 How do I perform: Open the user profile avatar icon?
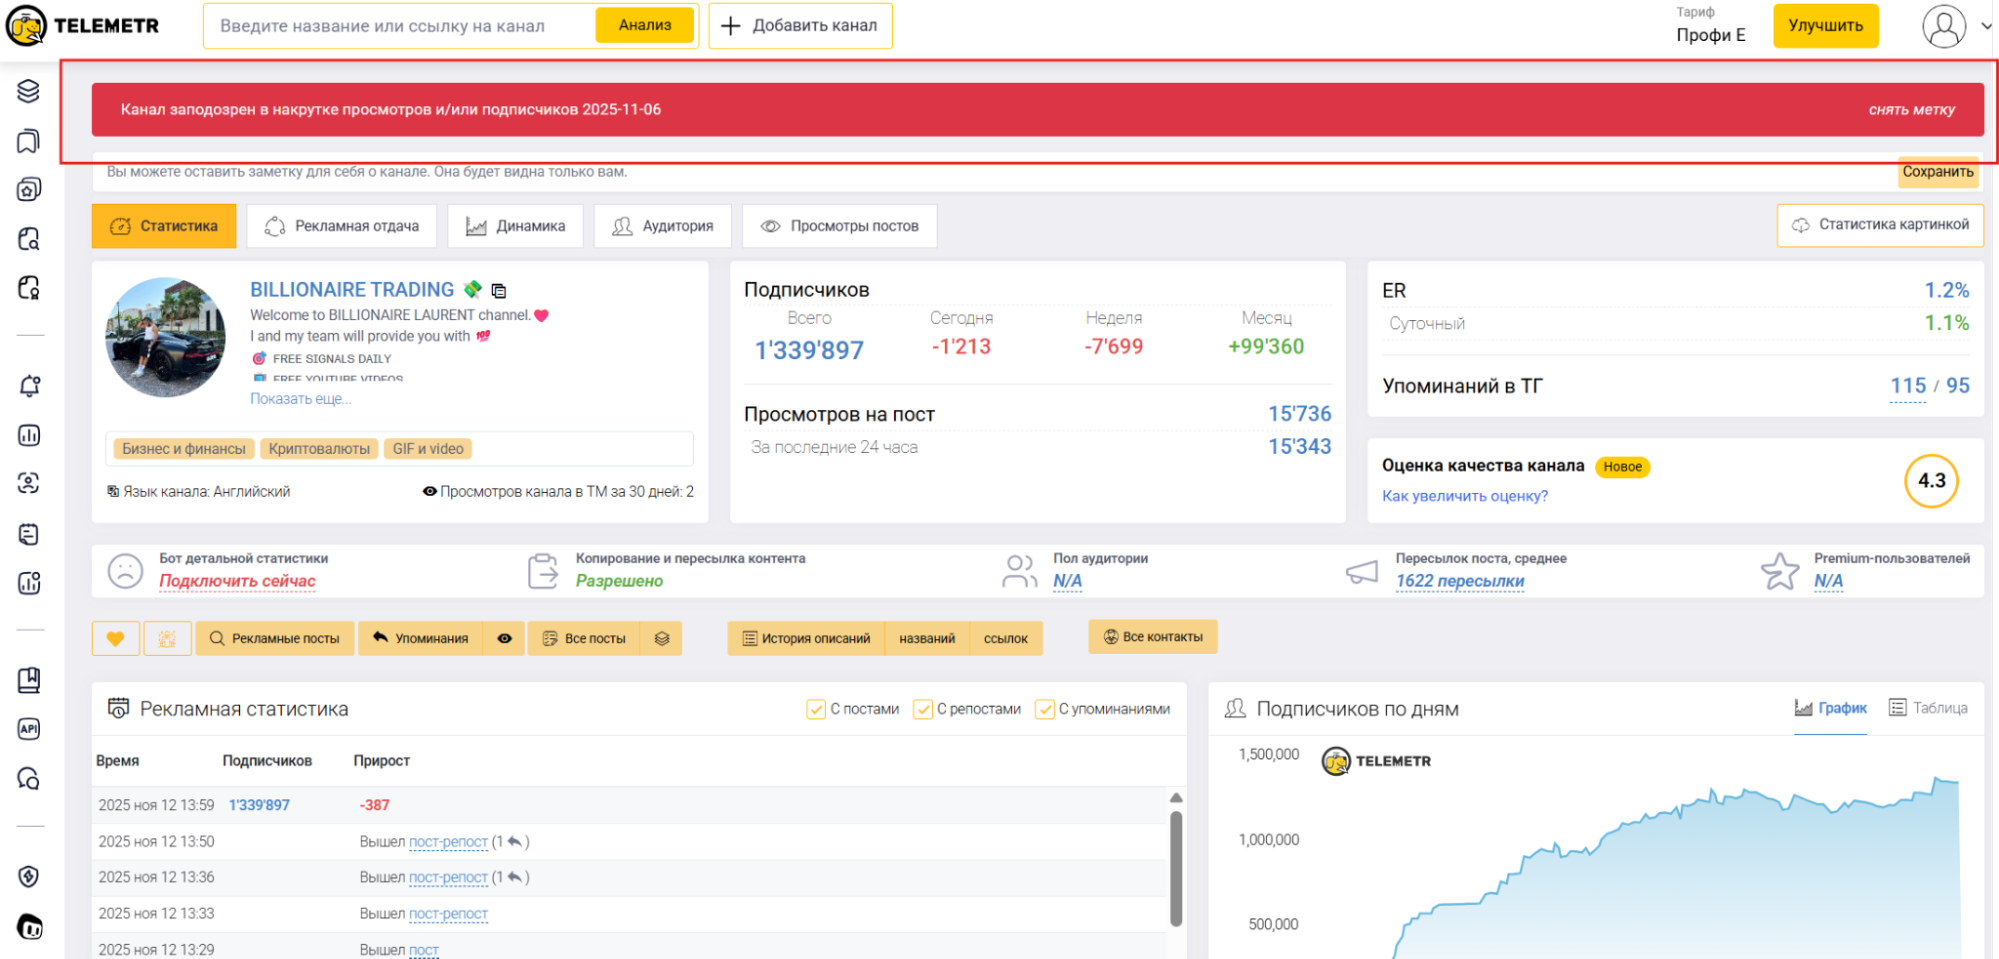pyautogui.click(x=1943, y=27)
